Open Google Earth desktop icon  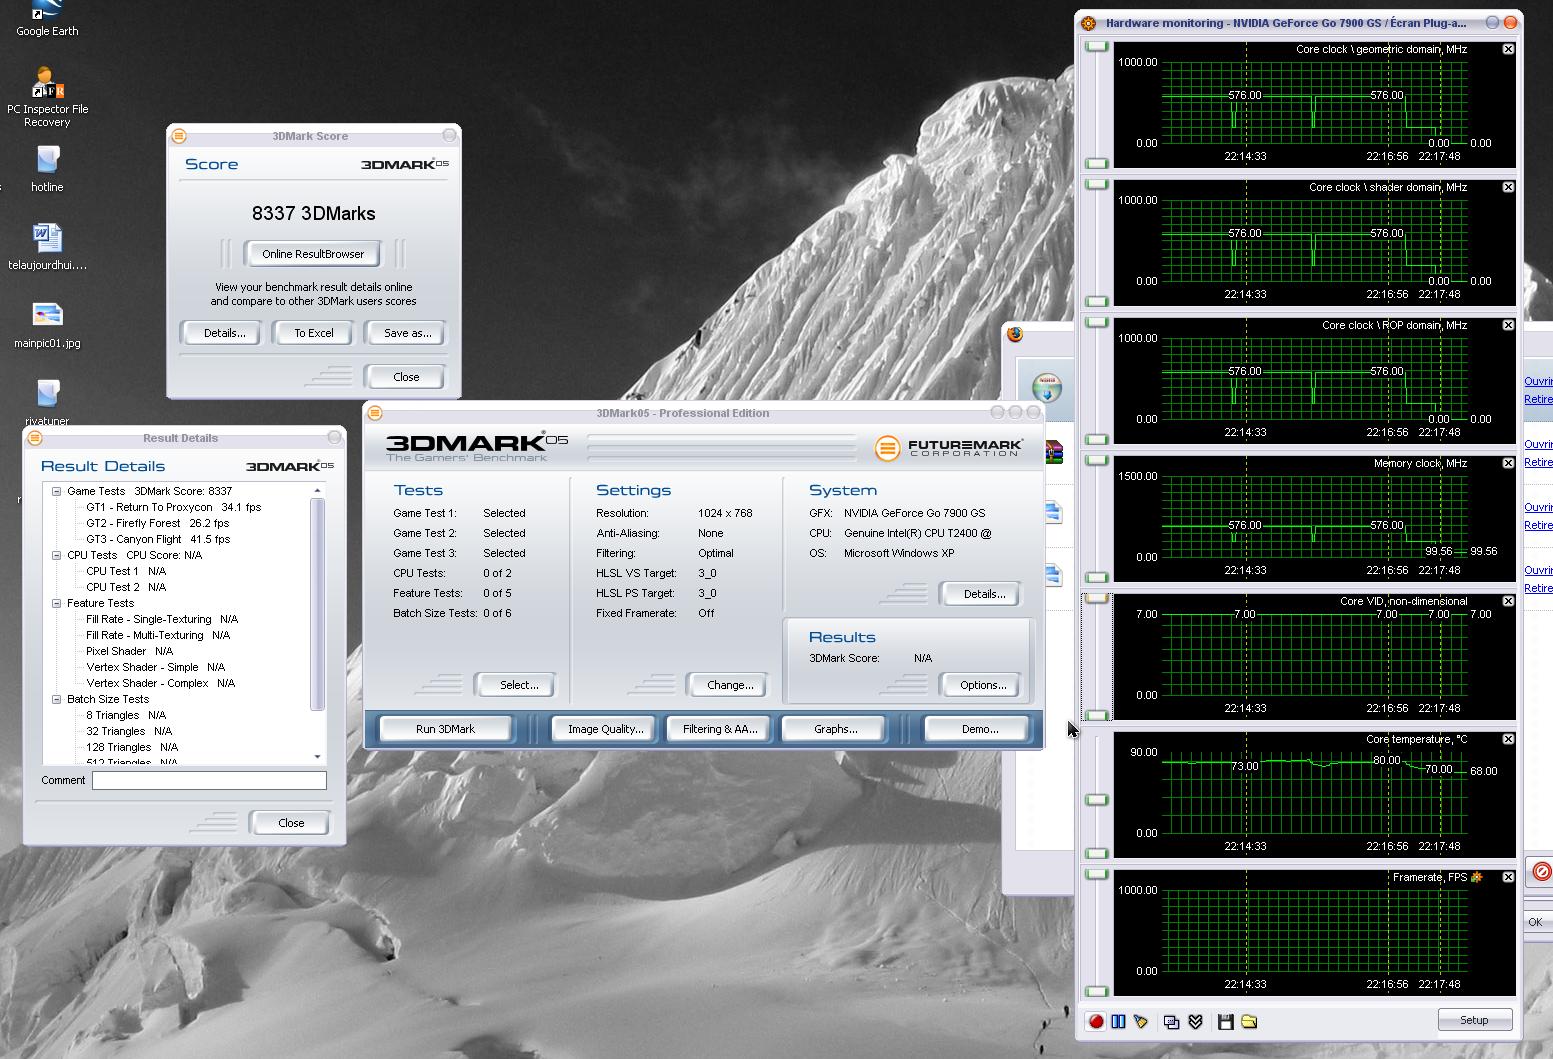click(x=47, y=19)
